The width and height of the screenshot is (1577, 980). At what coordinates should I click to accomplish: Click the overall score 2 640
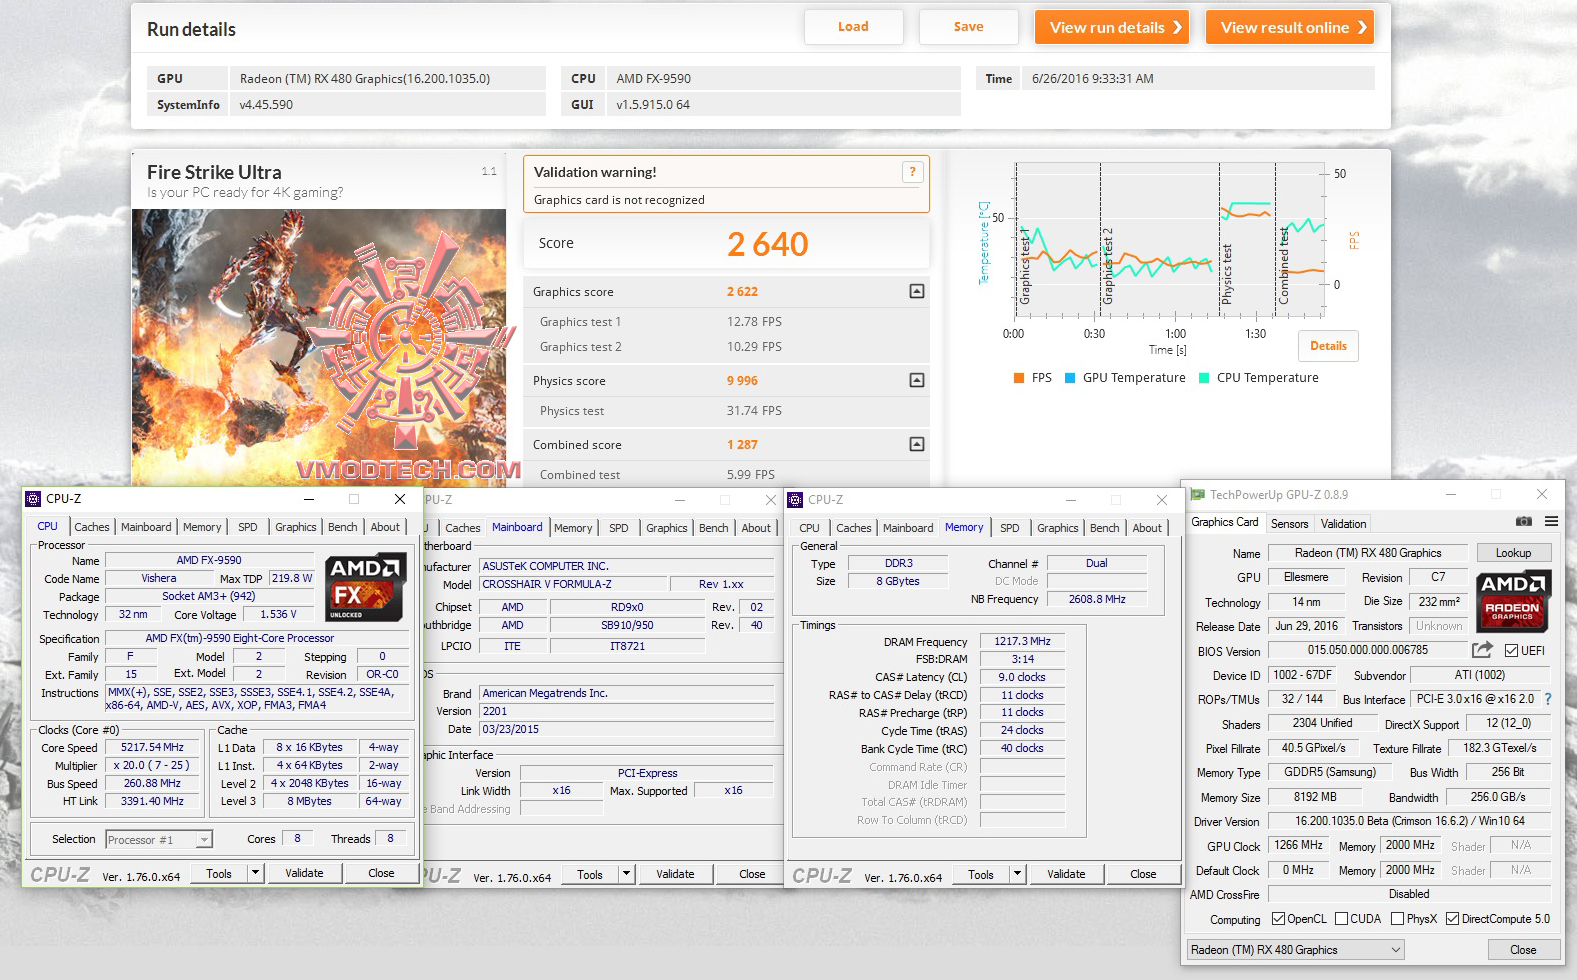[x=767, y=244]
